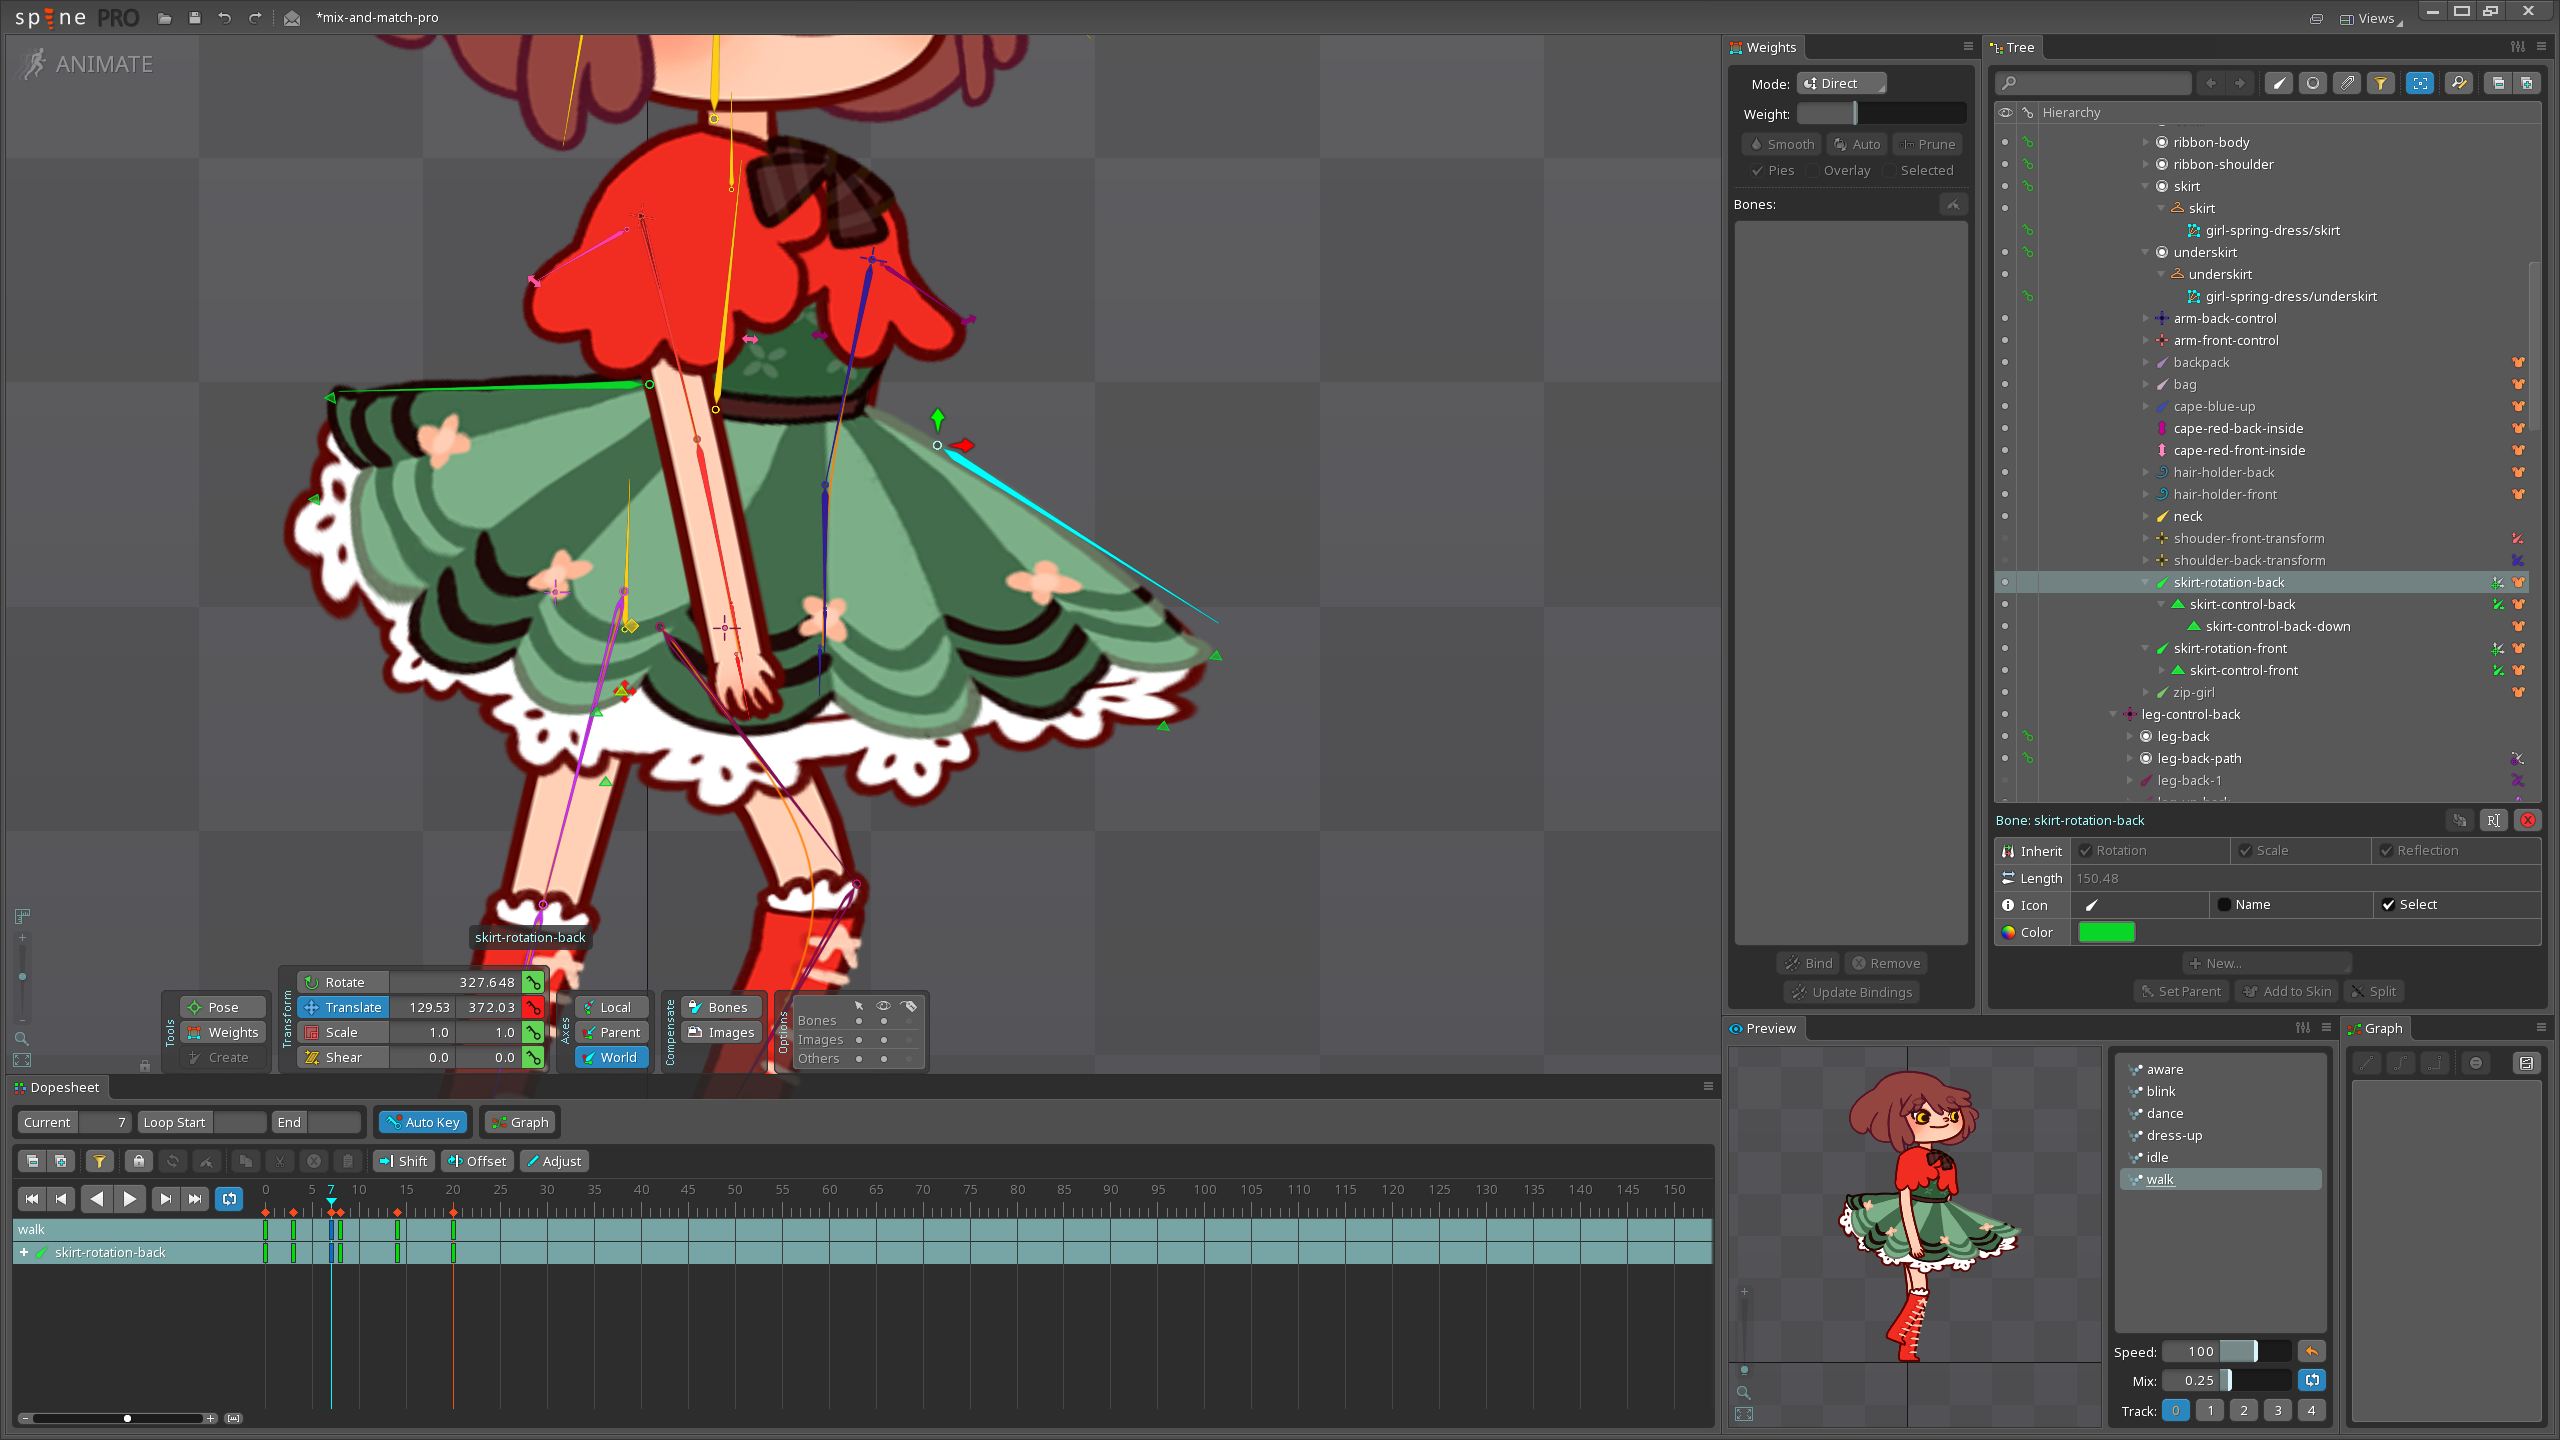Toggle the Select checkbox for bone
Image resolution: width=2560 pixels, height=1440 pixels.
click(2389, 905)
